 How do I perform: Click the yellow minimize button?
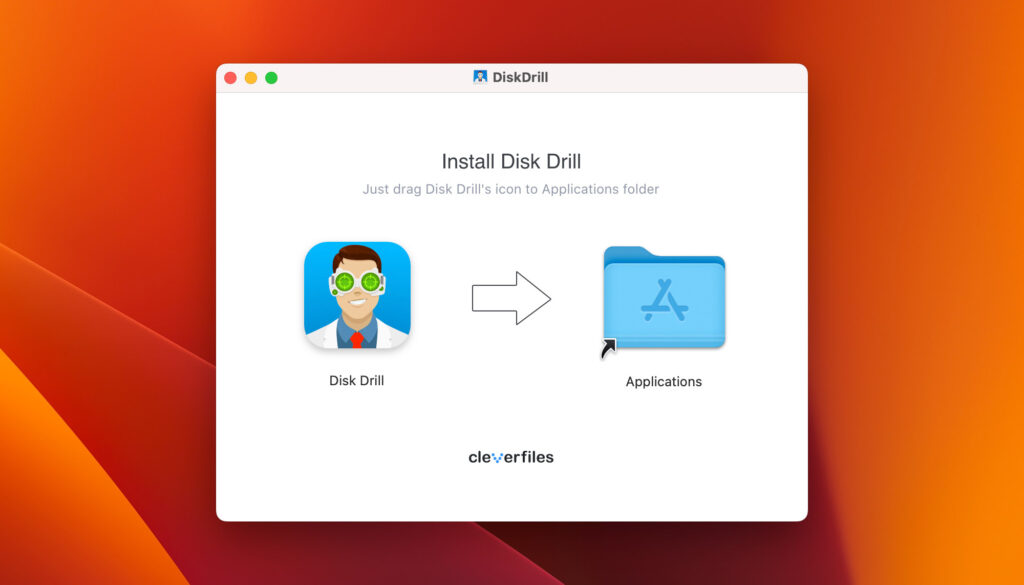251,76
